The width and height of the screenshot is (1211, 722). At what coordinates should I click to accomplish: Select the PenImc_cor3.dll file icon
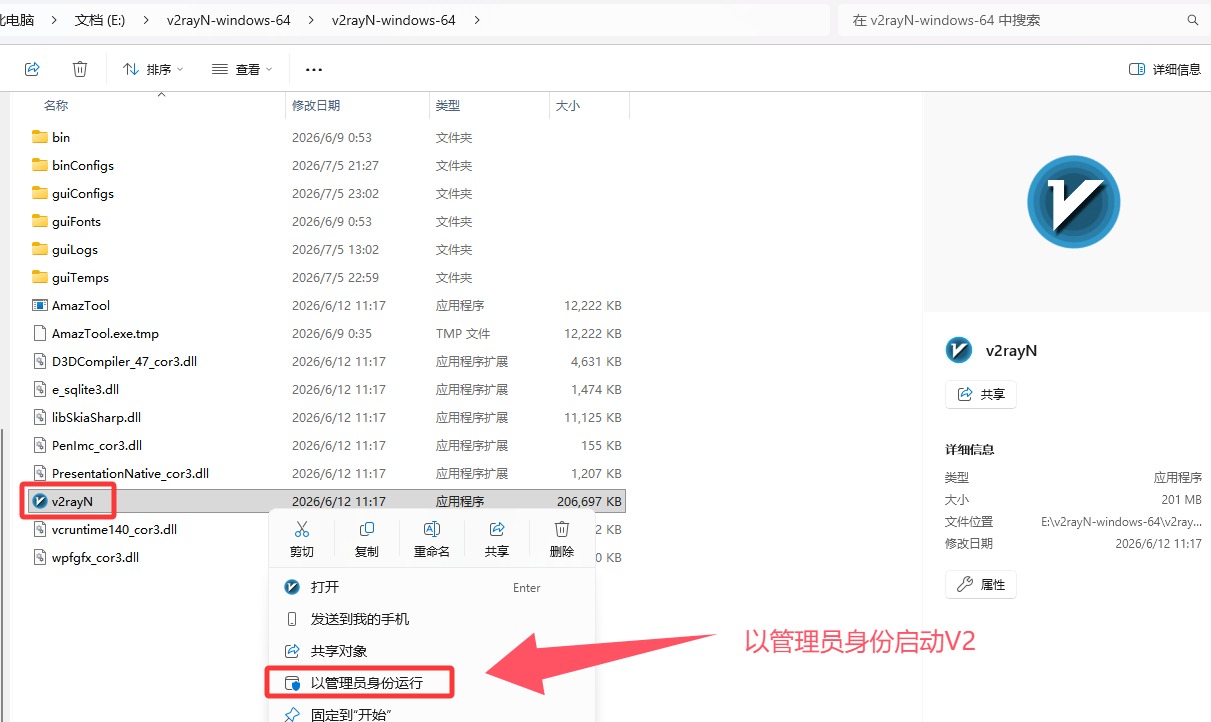coord(40,445)
